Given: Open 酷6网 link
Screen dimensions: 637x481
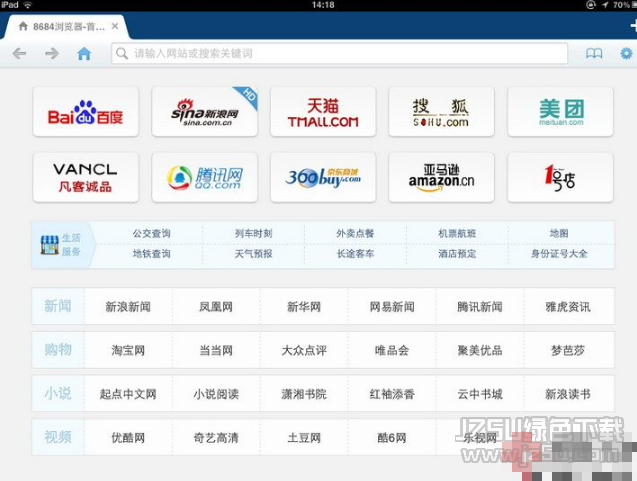Looking at the screenshot, I should 392,438.
